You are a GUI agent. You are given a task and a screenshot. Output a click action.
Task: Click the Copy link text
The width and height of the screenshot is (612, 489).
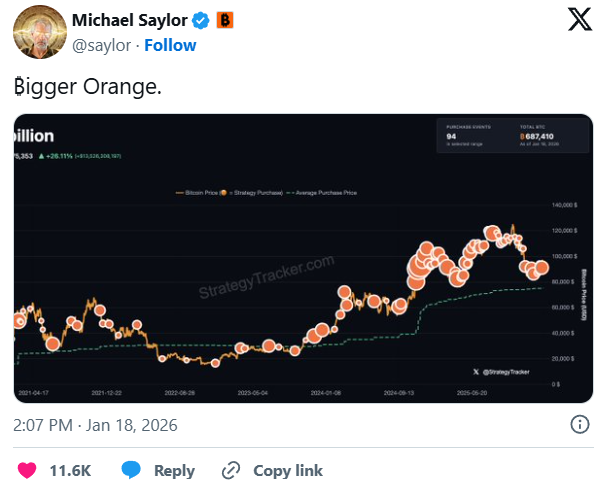pyautogui.click(x=288, y=469)
